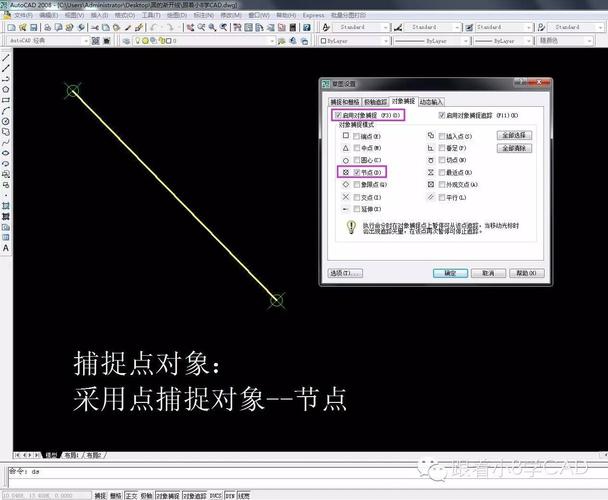This screenshot has width=608, height=500.
Task: Select the Multiline Text A tool
Action: (6, 248)
